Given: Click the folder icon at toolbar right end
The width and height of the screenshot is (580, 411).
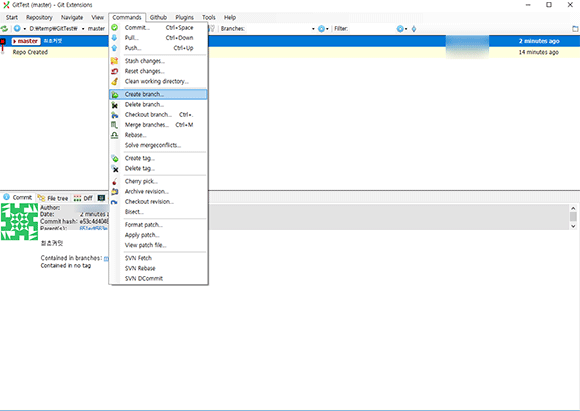Looking at the screenshot, I should 575,28.
